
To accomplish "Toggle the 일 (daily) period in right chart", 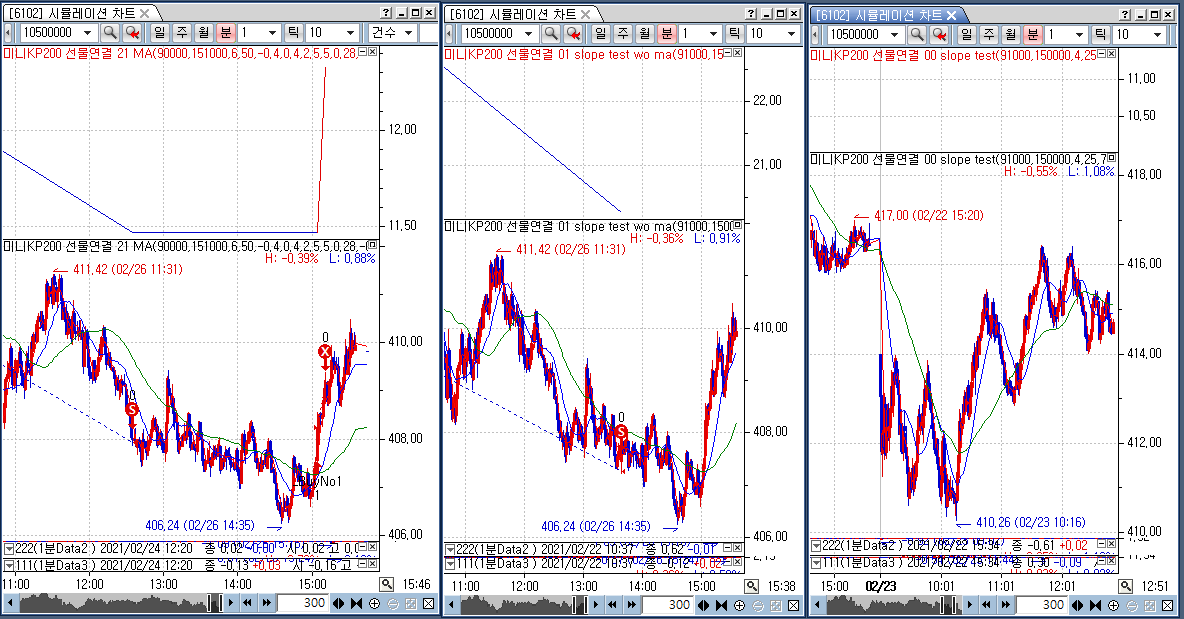I will [x=968, y=33].
